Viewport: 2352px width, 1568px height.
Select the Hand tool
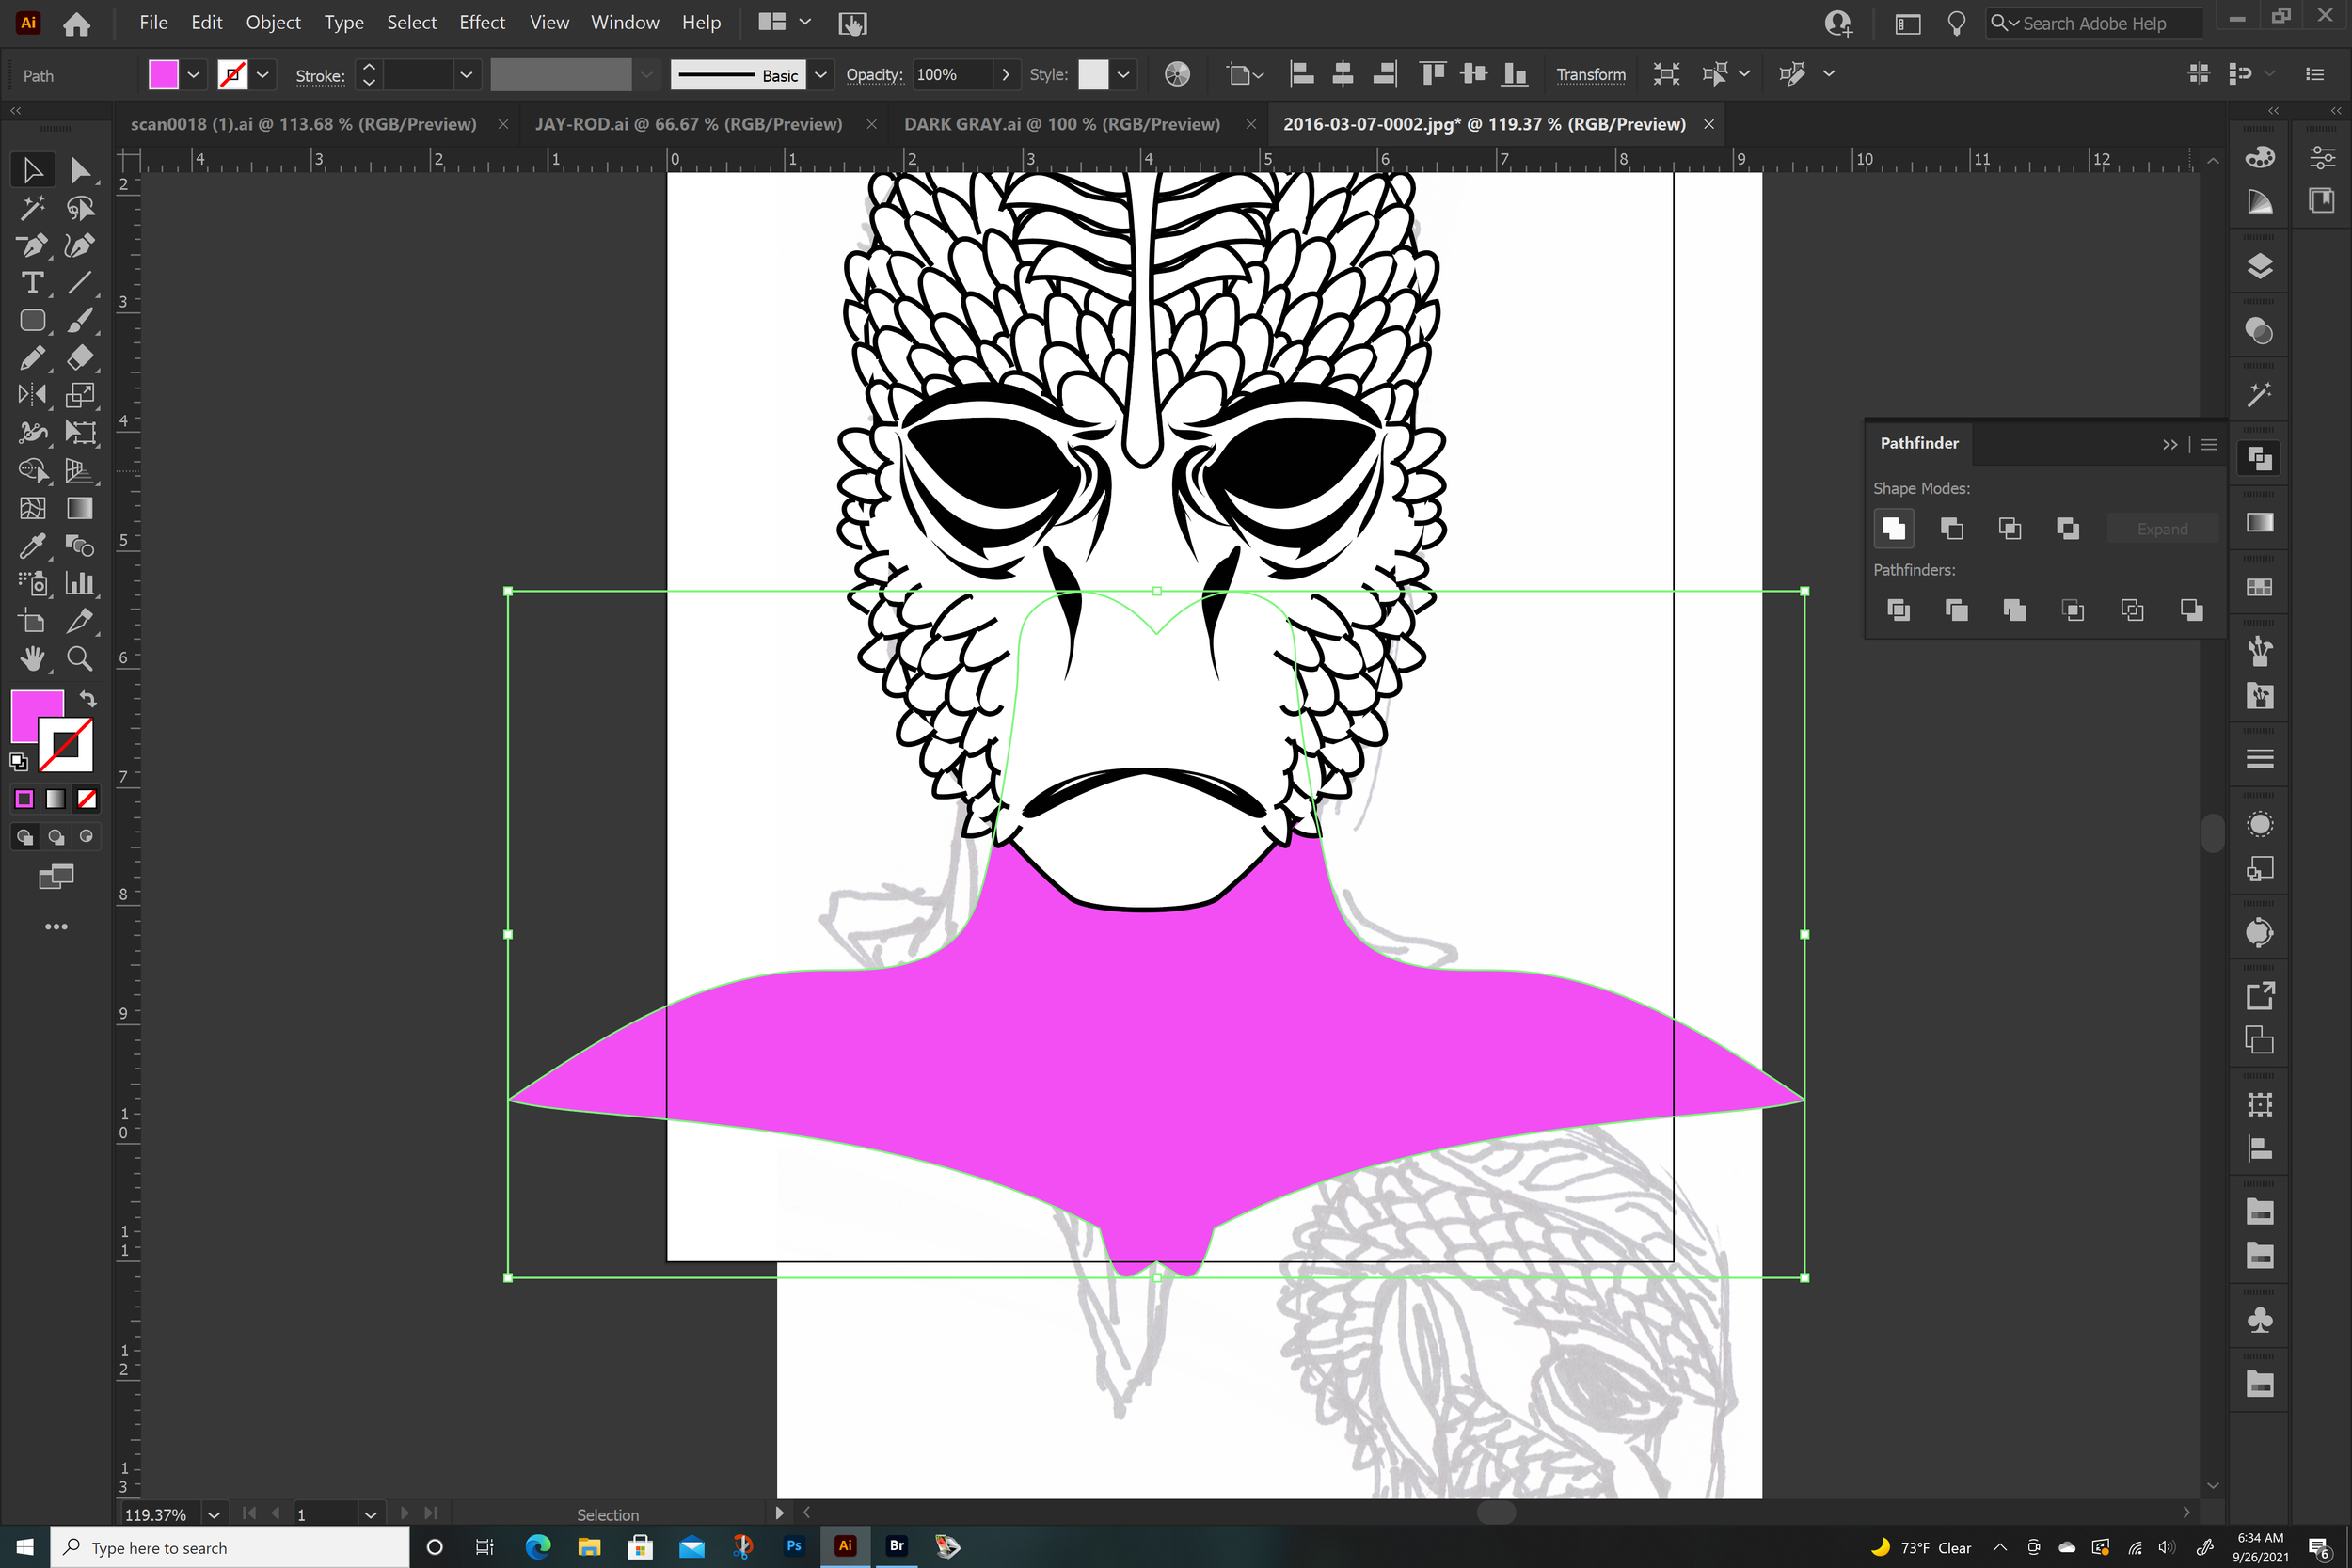(x=32, y=658)
